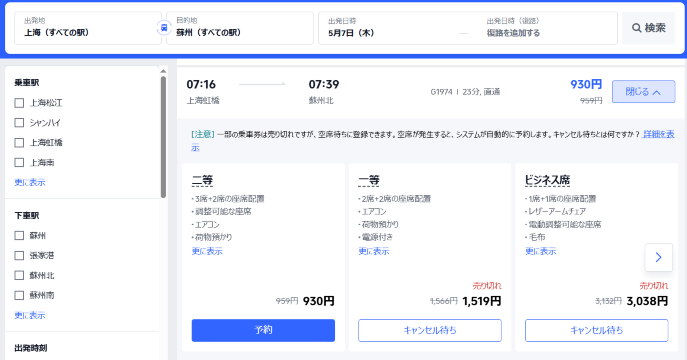Click the departure time 07:16

[x=201, y=84]
